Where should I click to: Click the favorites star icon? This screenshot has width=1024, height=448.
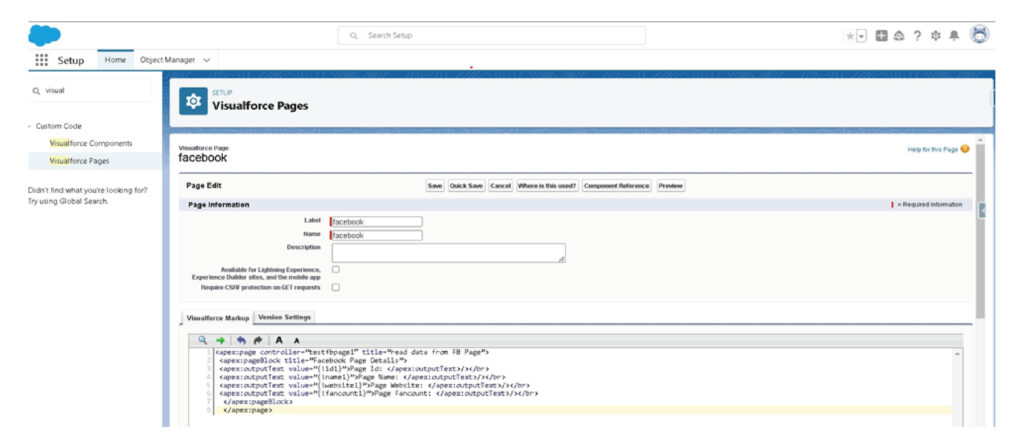pos(850,37)
